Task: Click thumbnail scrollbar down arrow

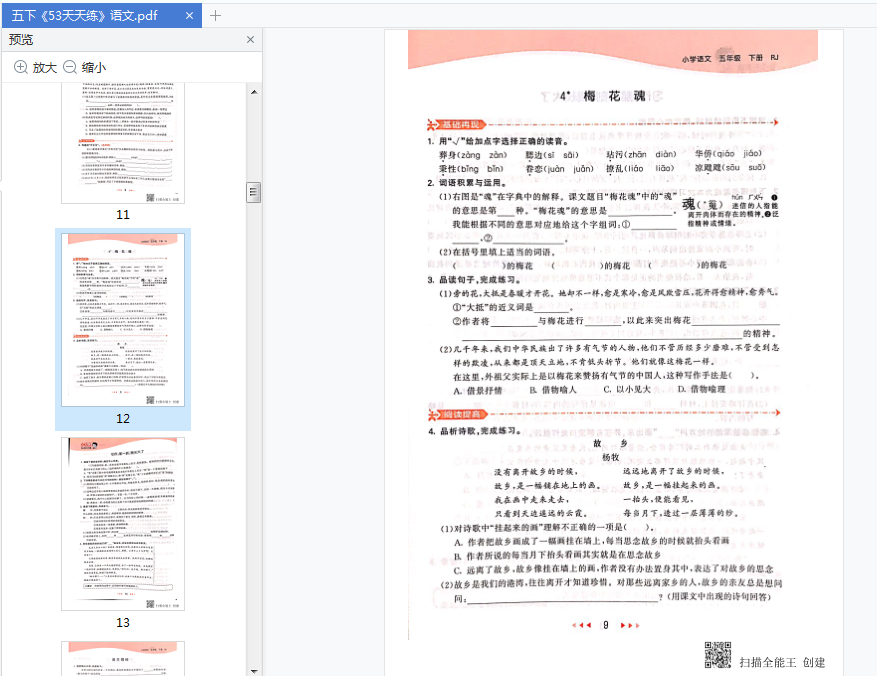Action: (x=254, y=671)
